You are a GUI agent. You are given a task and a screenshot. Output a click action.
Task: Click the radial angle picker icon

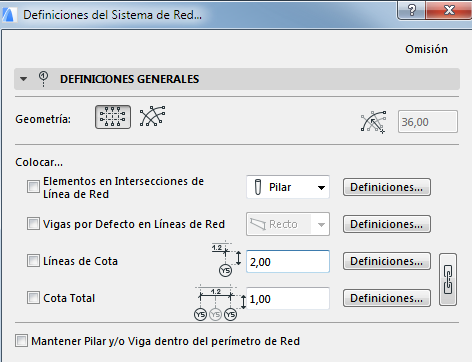tap(373, 122)
